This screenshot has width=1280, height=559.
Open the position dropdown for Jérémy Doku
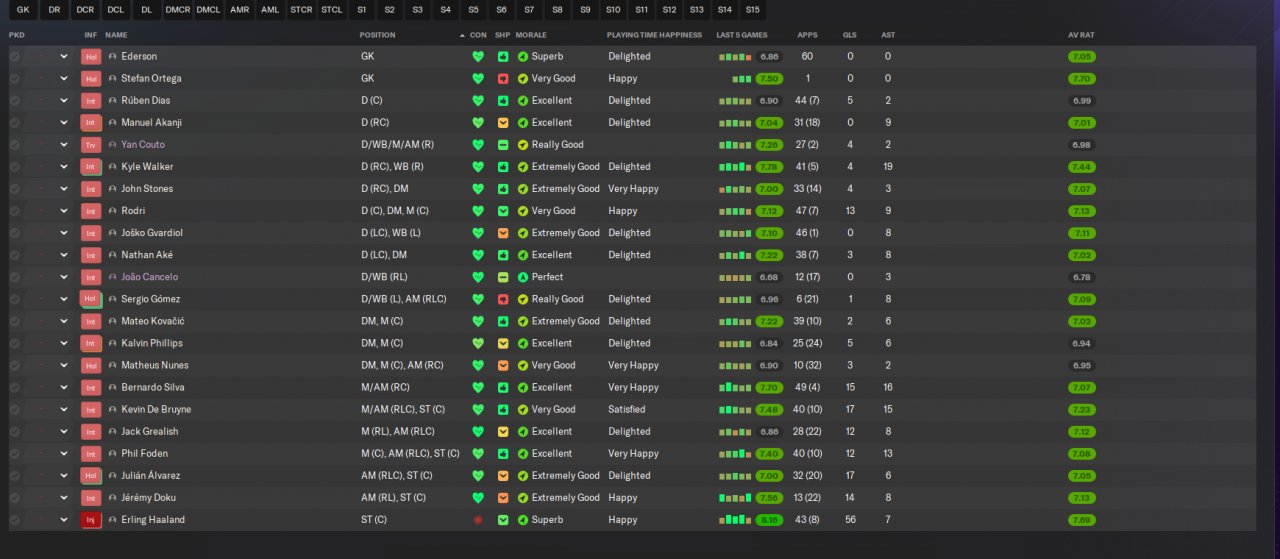coord(64,498)
